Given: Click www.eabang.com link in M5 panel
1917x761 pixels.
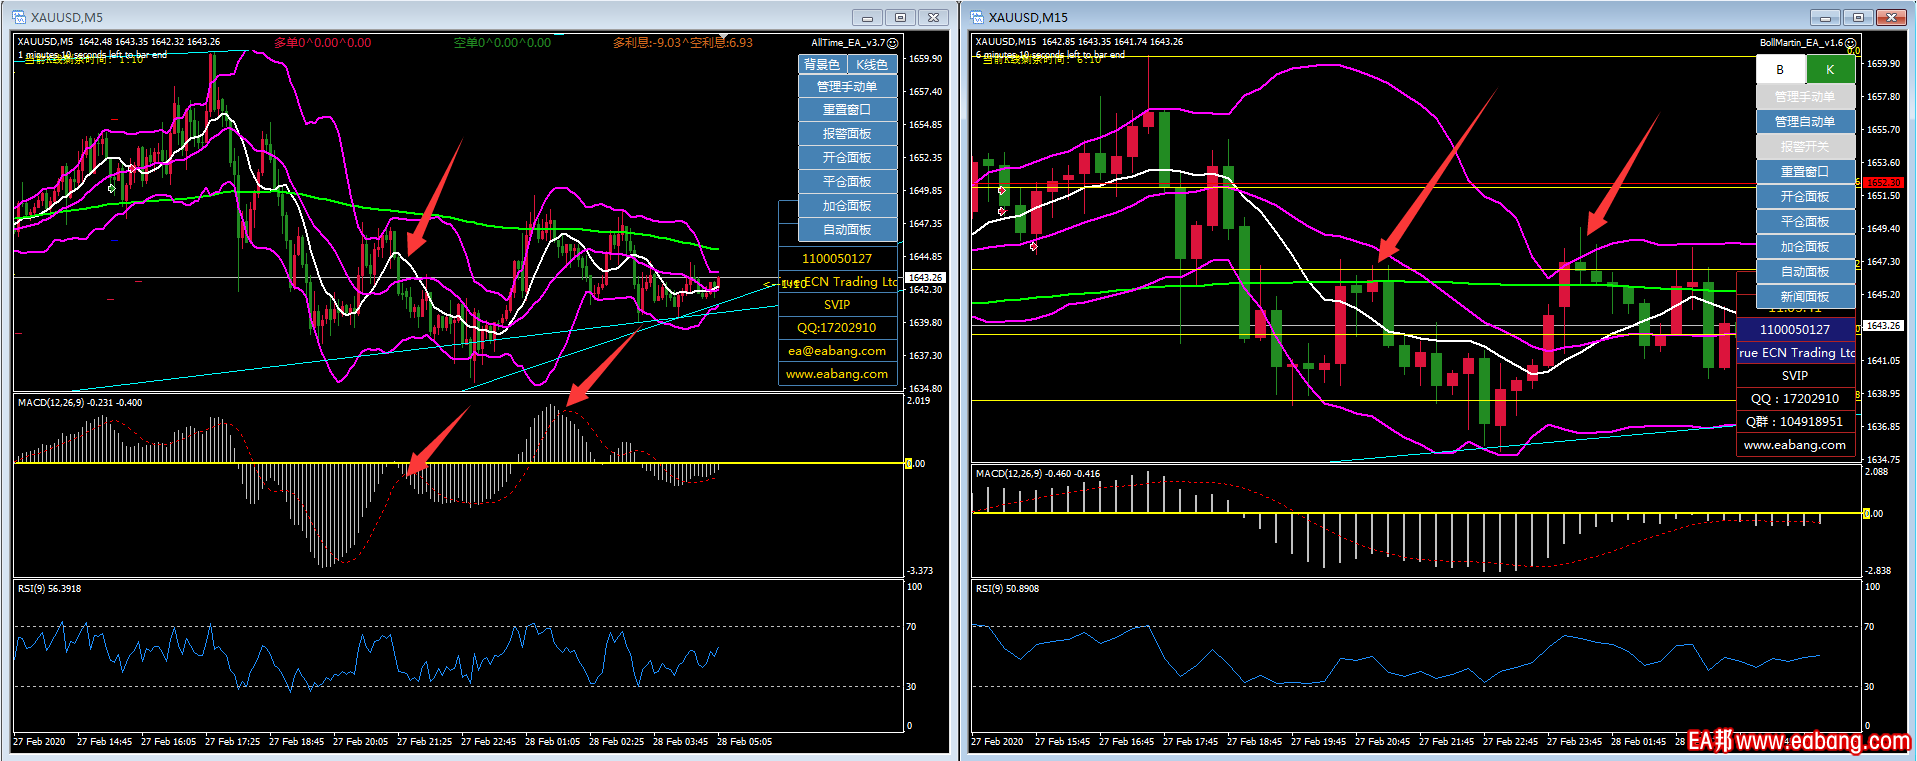Looking at the screenshot, I should pos(837,374).
